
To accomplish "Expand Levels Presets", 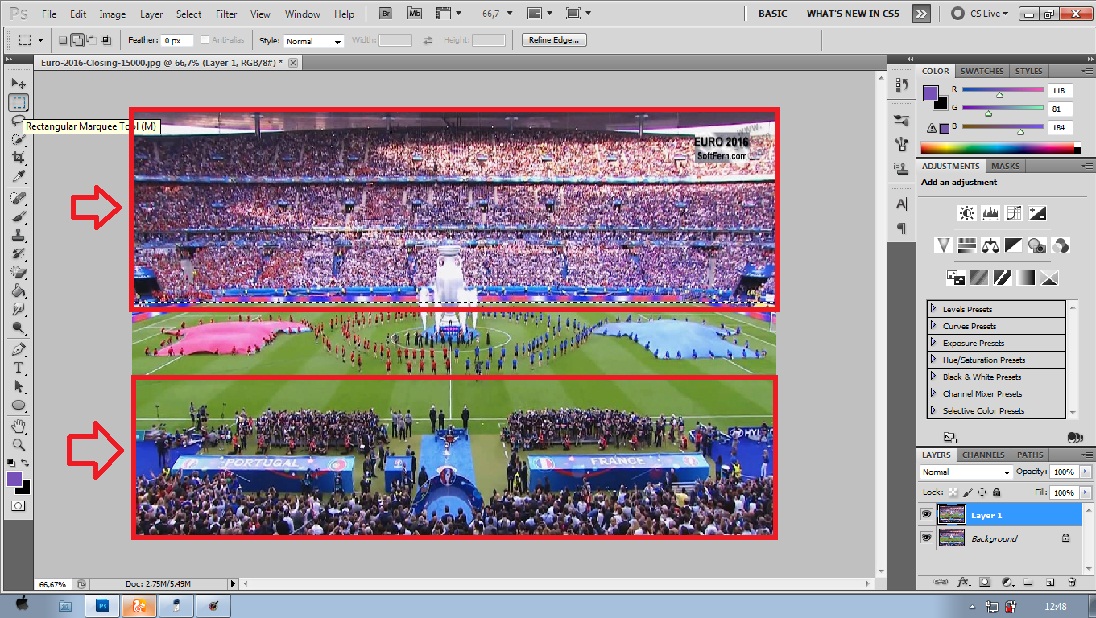I will pyautogui.click(x=933, y=308).
